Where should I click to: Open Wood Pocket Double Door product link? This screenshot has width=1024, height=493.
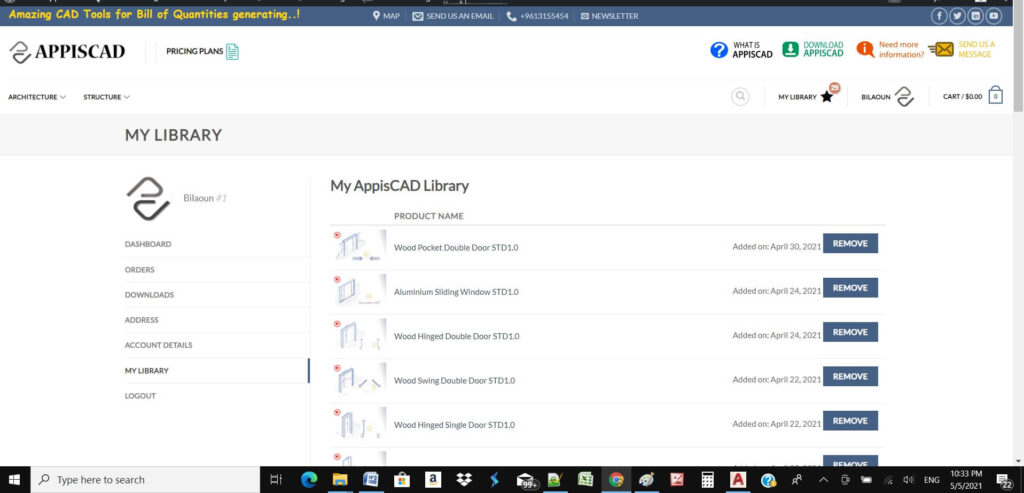(456, 247)
